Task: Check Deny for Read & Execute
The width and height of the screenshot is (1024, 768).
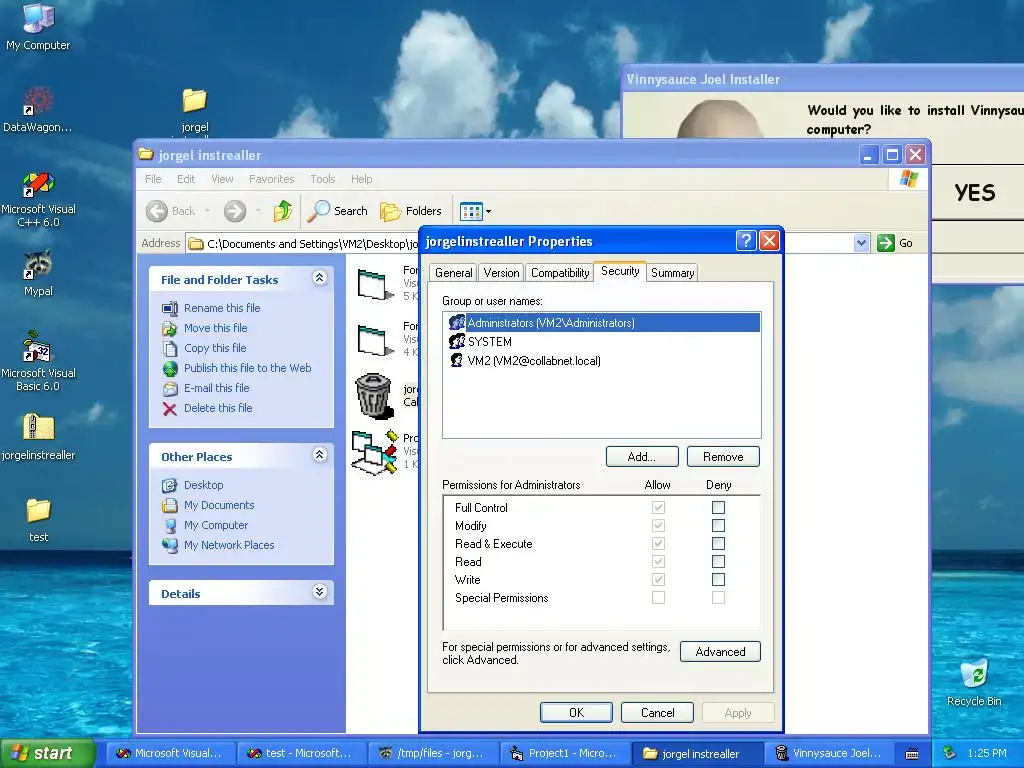Action: 718,543
